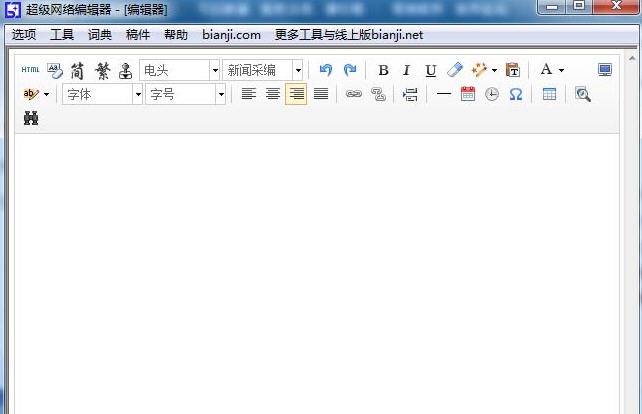Screen dimensions: 642x414
Task: Remove hyperlink with broken chain icon
Action: (378, 94)
